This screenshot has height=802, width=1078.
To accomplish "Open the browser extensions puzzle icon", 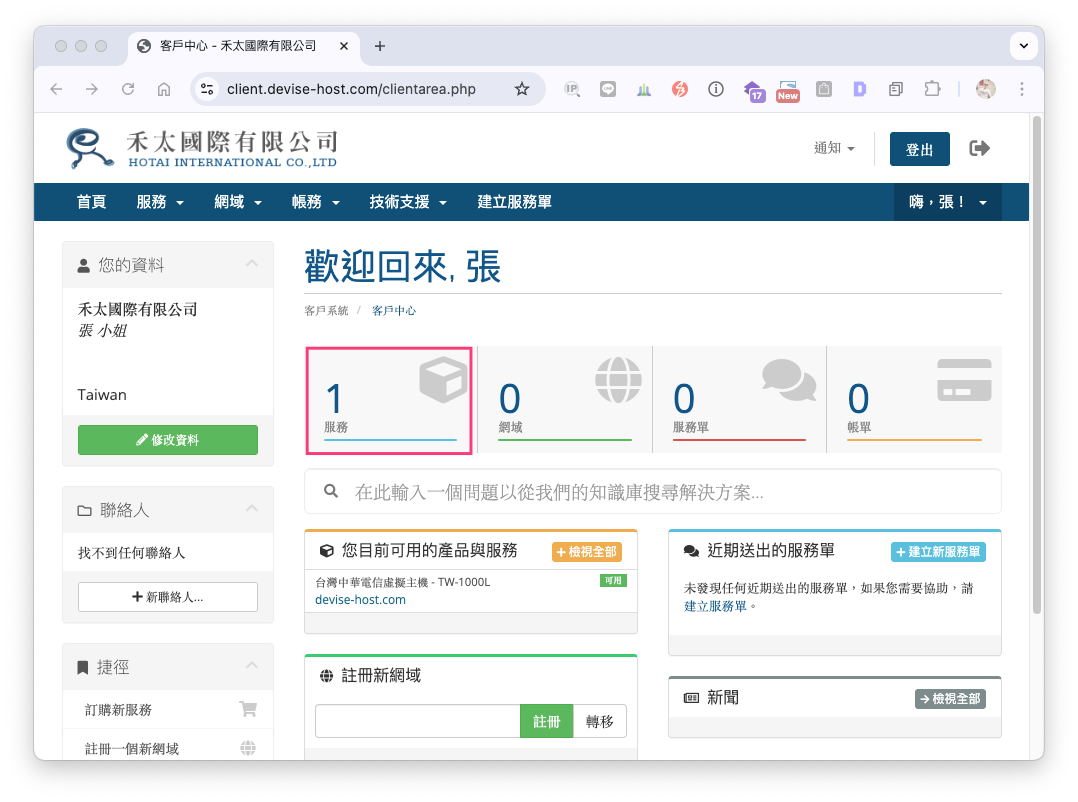I will click(x=932, y=89).
